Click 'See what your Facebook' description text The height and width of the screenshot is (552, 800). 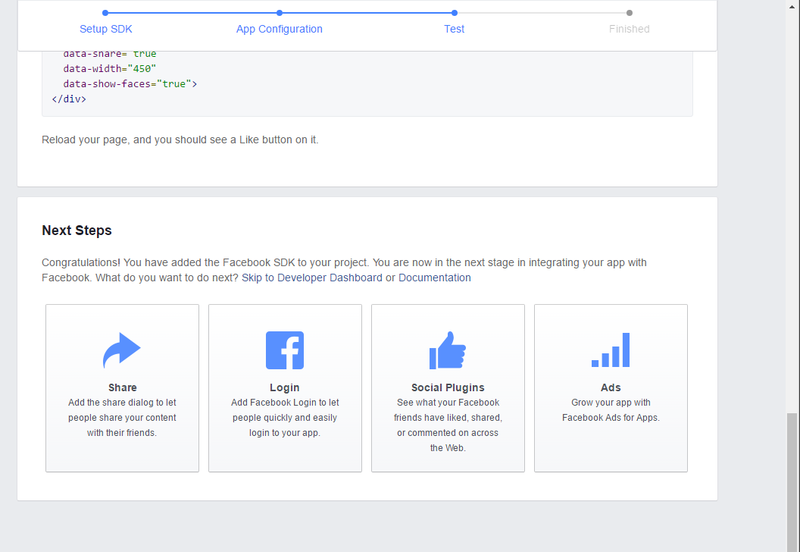[448, 425]
